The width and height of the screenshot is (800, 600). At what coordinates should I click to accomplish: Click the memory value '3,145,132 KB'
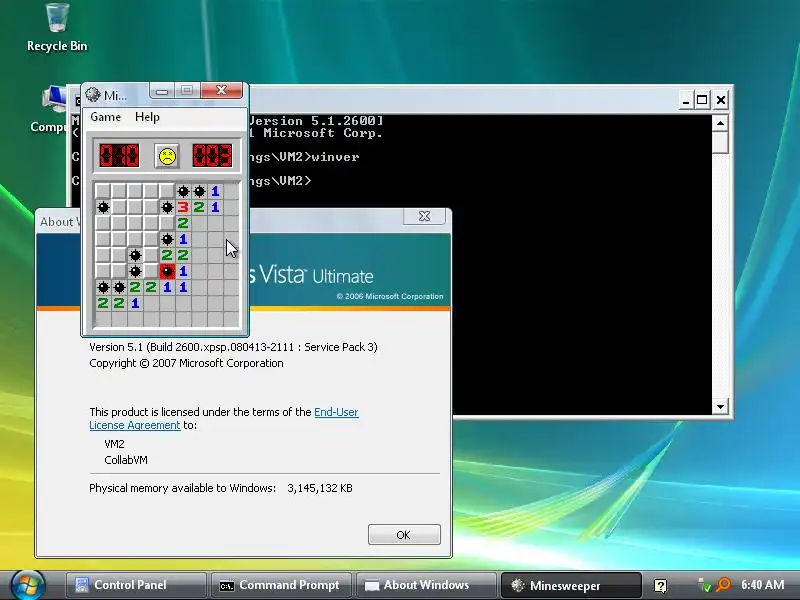320,488
